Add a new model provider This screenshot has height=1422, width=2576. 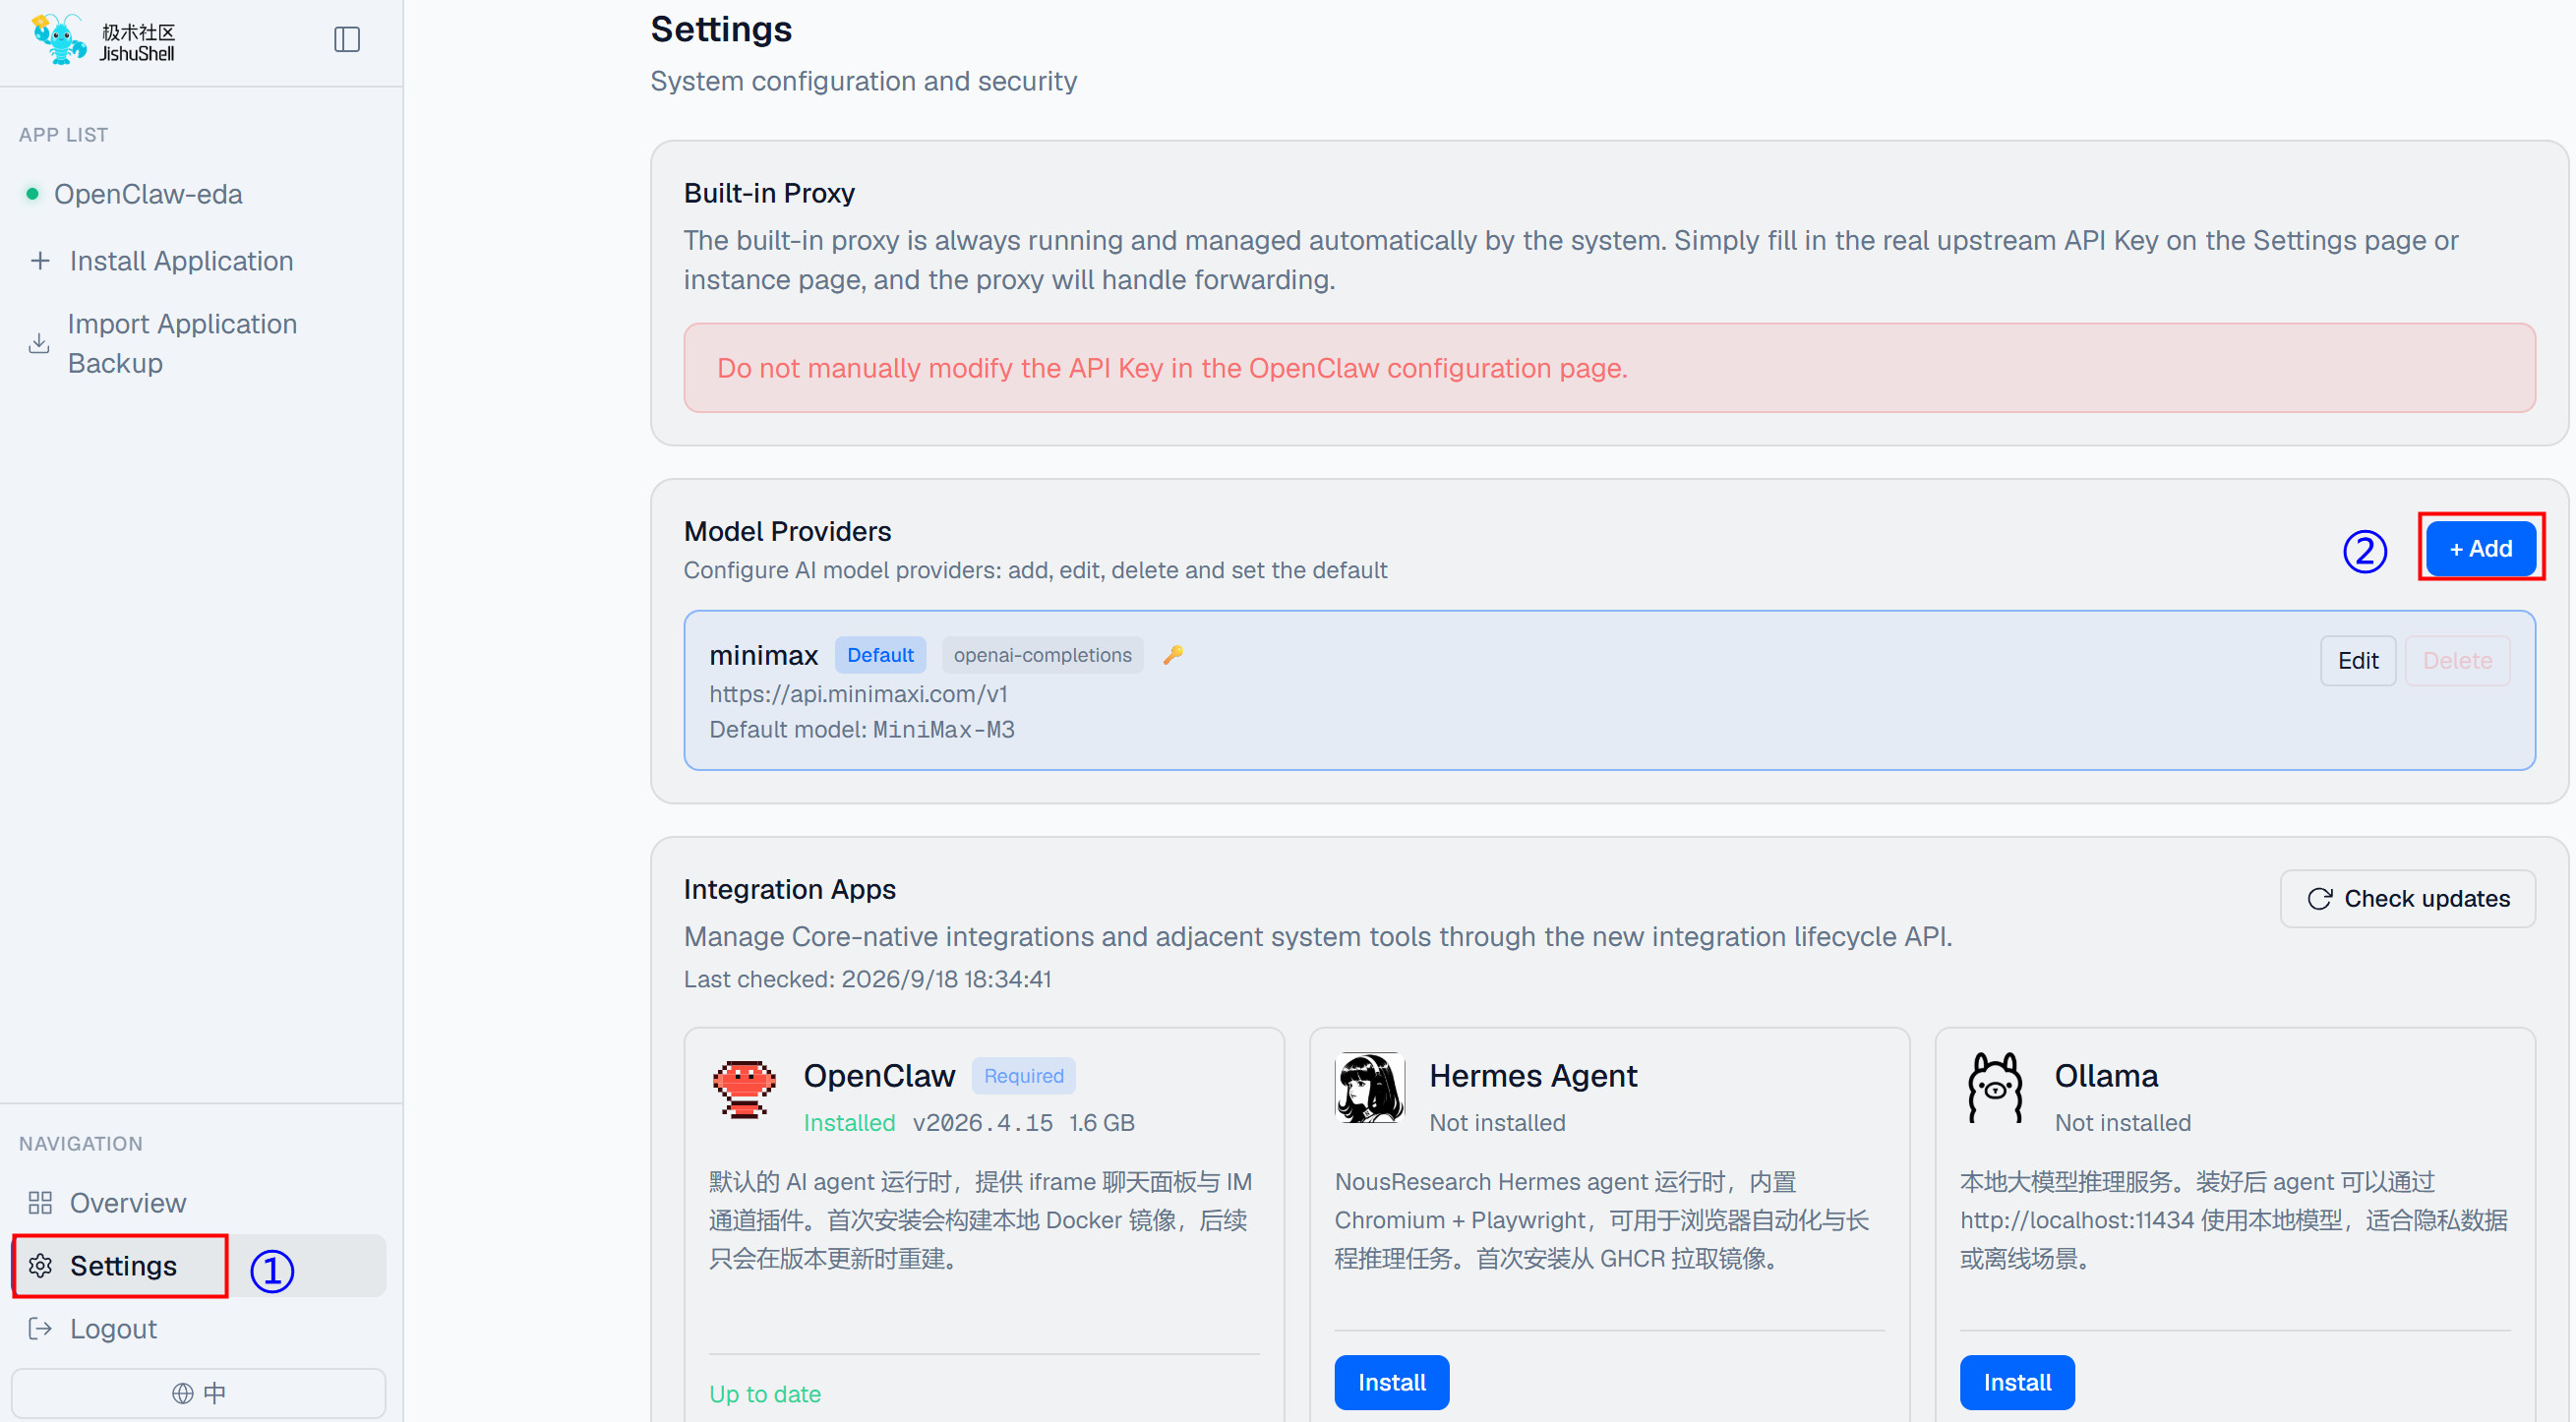[2481, 548]
